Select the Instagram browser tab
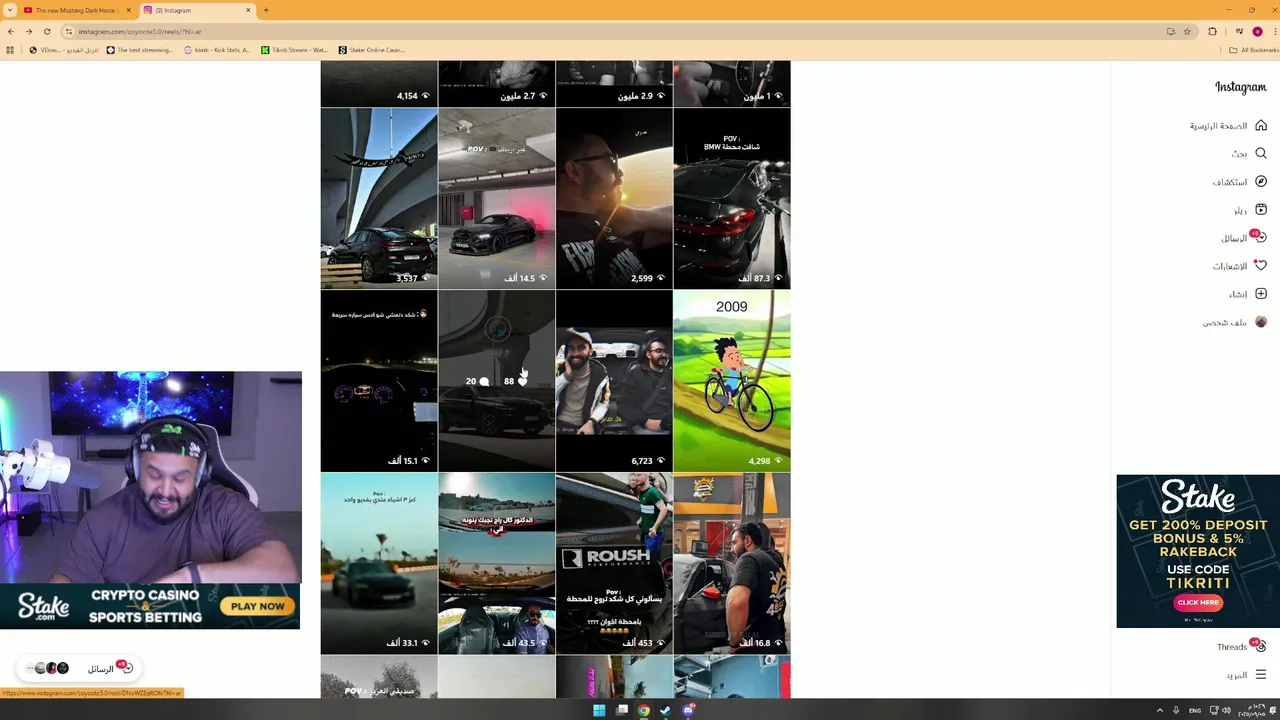1280x720 pixels. pos(197,10)
